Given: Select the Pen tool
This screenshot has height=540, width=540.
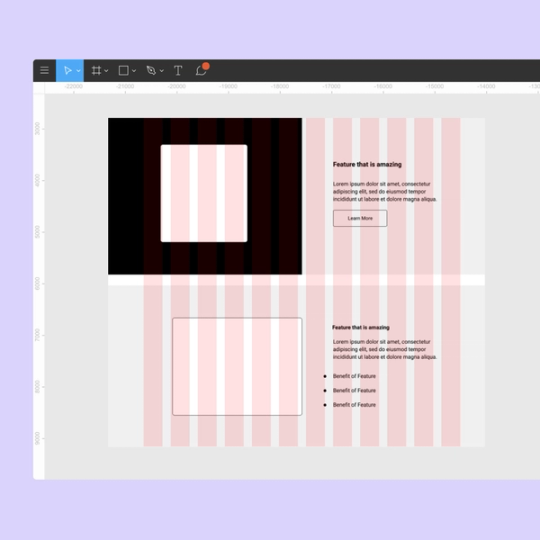Looking at the screenshot, I should (x=151, y=71).
